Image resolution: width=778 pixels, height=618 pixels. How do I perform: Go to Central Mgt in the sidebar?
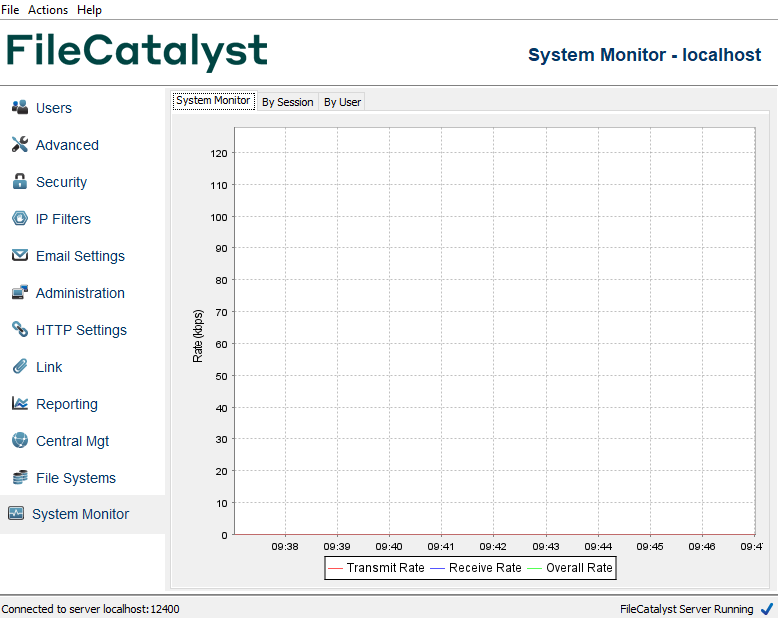click(72, 441)
